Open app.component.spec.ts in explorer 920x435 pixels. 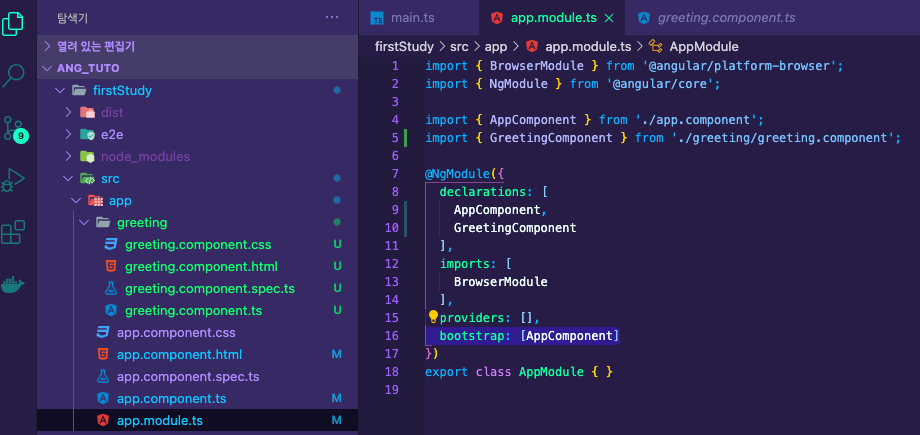[x=198, y=376]
